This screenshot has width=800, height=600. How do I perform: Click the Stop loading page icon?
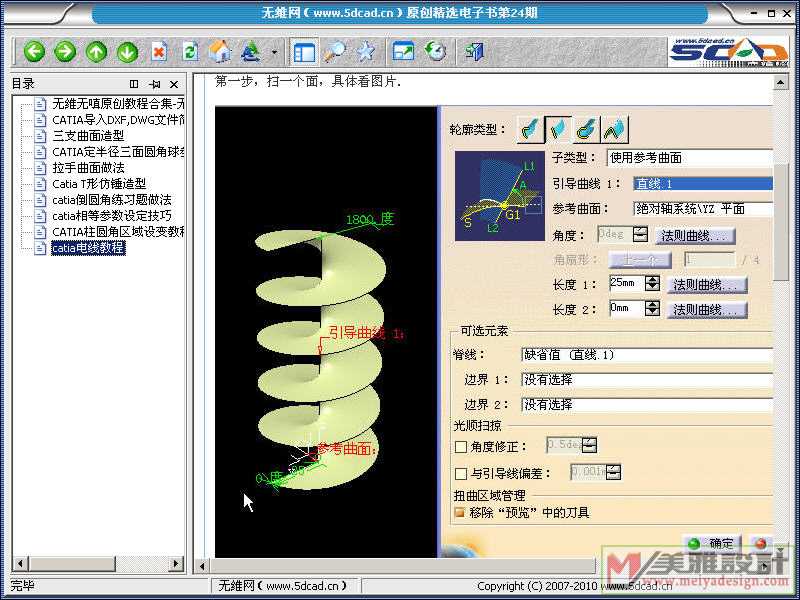(159, 51)
